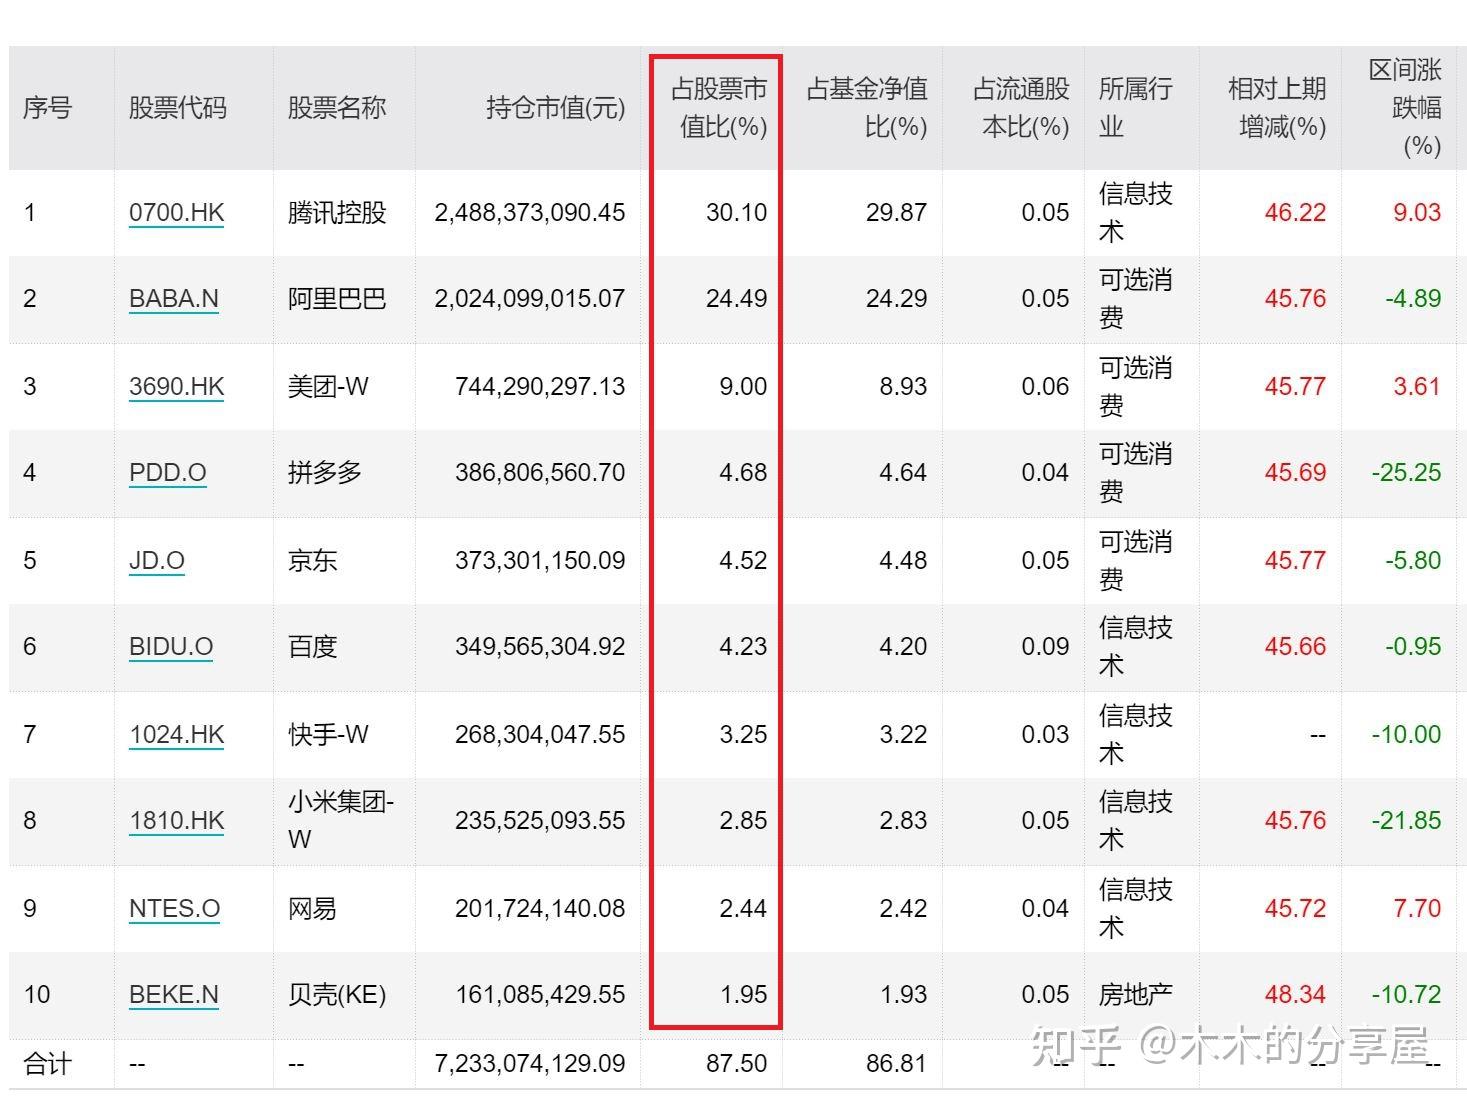Click holding value 161,085,429.55
The width and height of the screenshot is (1467, 1105).
[540, 994]
